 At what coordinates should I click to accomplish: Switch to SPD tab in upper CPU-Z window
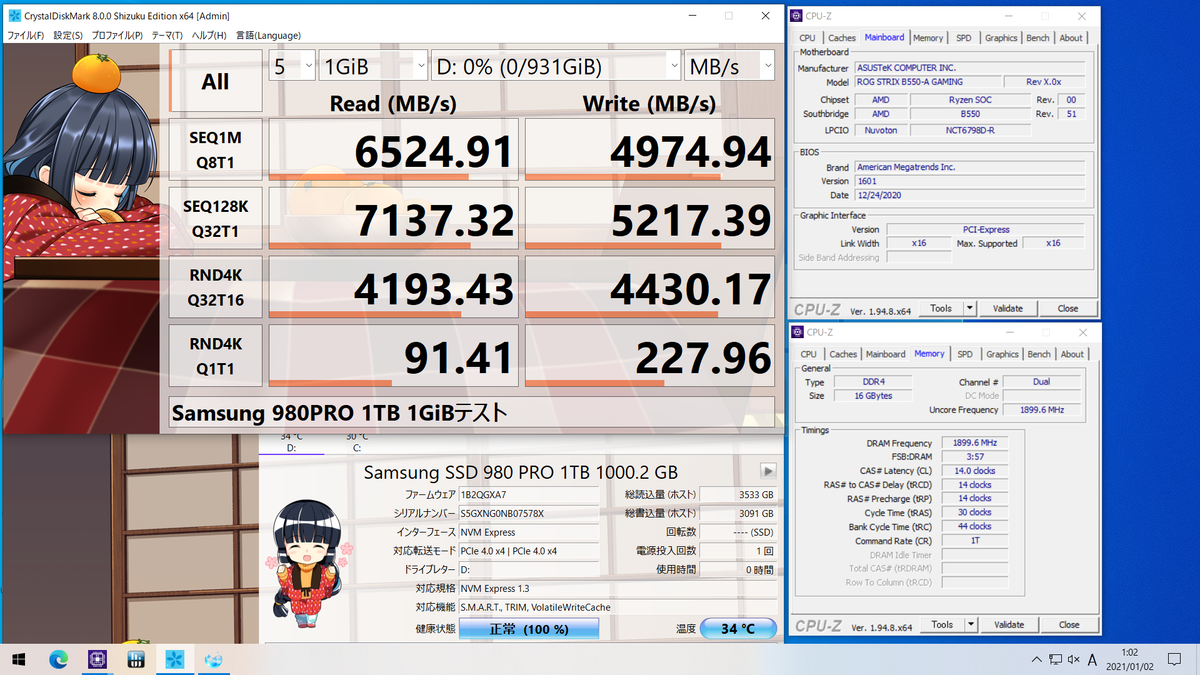click(964, 38)
